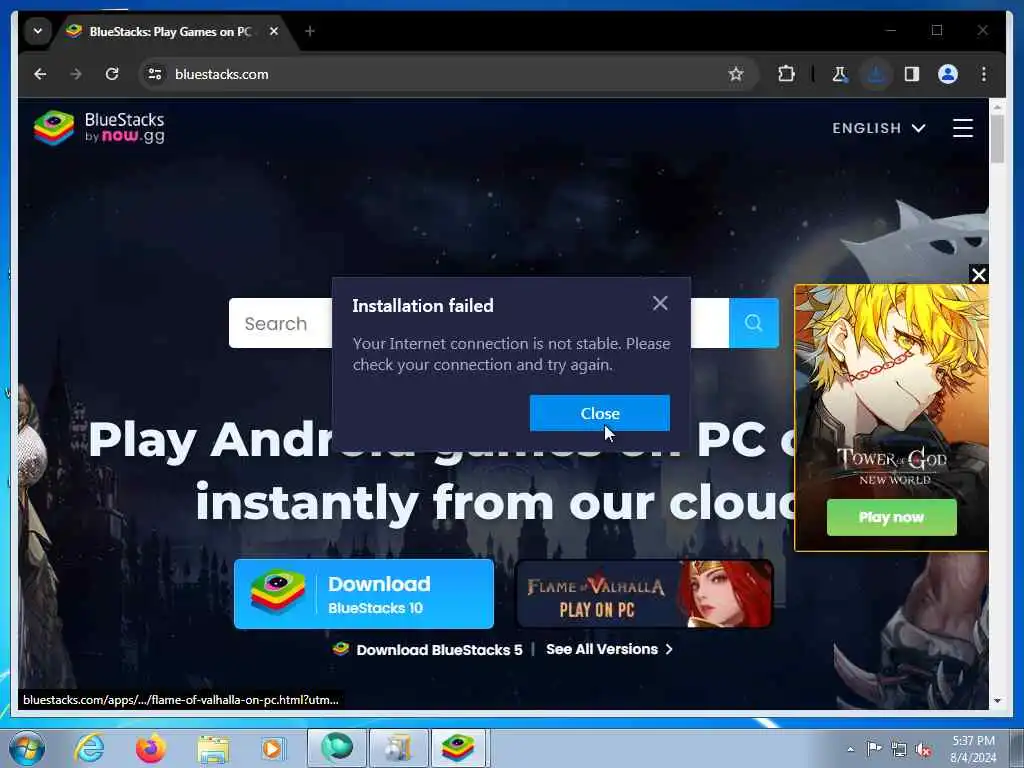Open the Flame of Valhalla Play on PC banner
The height and width of the screenshot is (768, 1024).
(644, 594)
